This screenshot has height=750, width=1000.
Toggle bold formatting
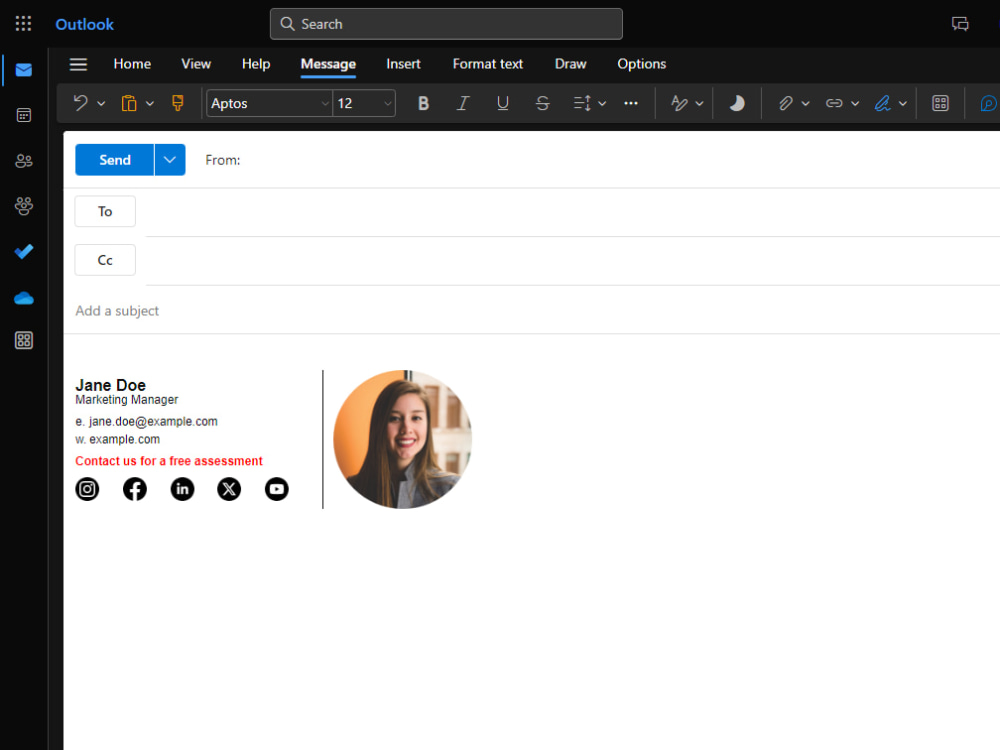(423, 103)
